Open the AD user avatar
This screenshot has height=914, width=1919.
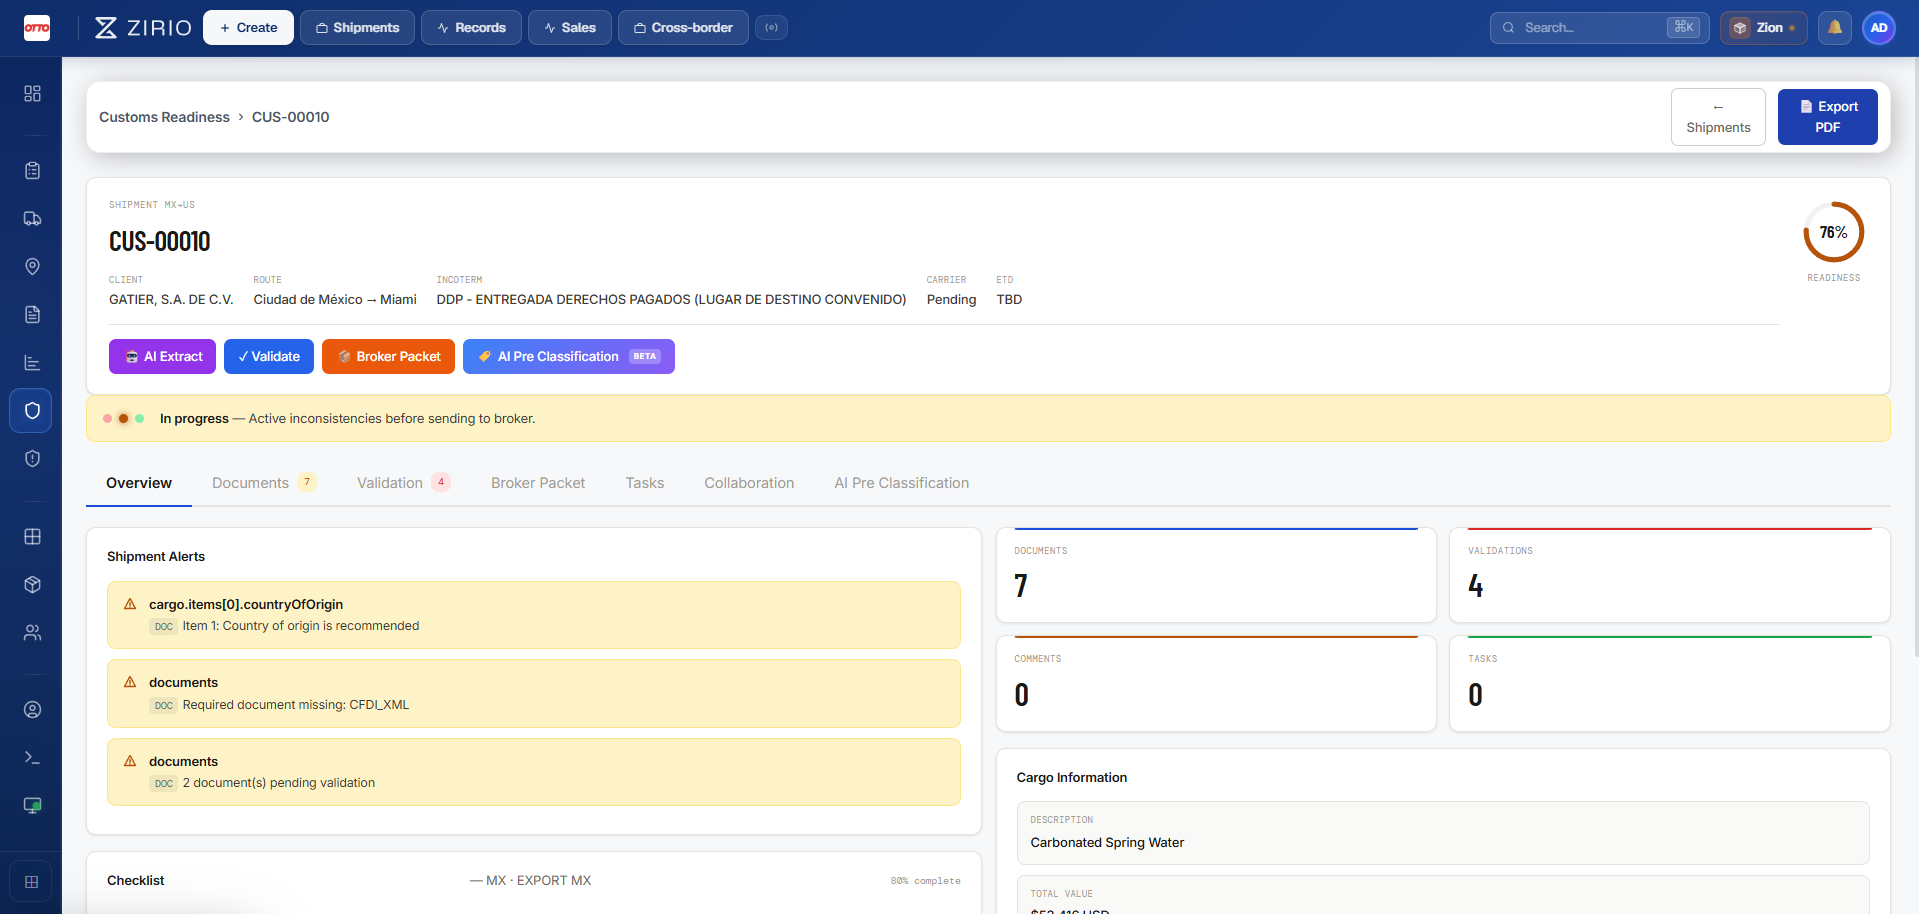pyautogui.click(x=1879, y=28)
